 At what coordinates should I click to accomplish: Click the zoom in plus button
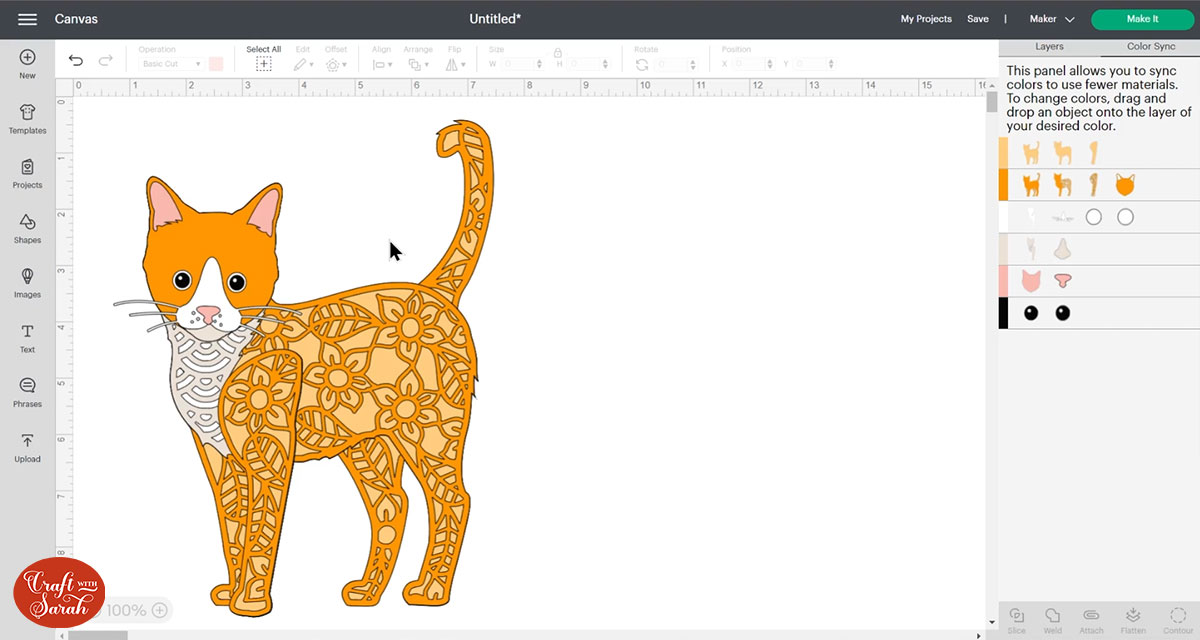tap(160, 610)
